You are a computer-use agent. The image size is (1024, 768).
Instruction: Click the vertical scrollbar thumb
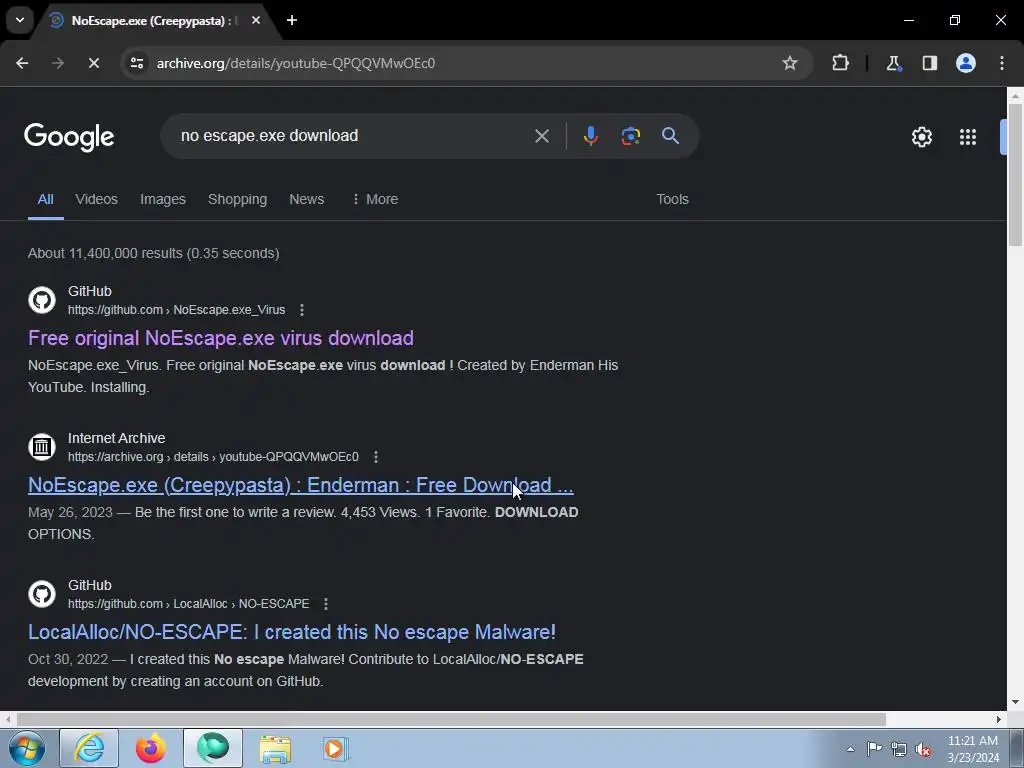coord(1015,174)
